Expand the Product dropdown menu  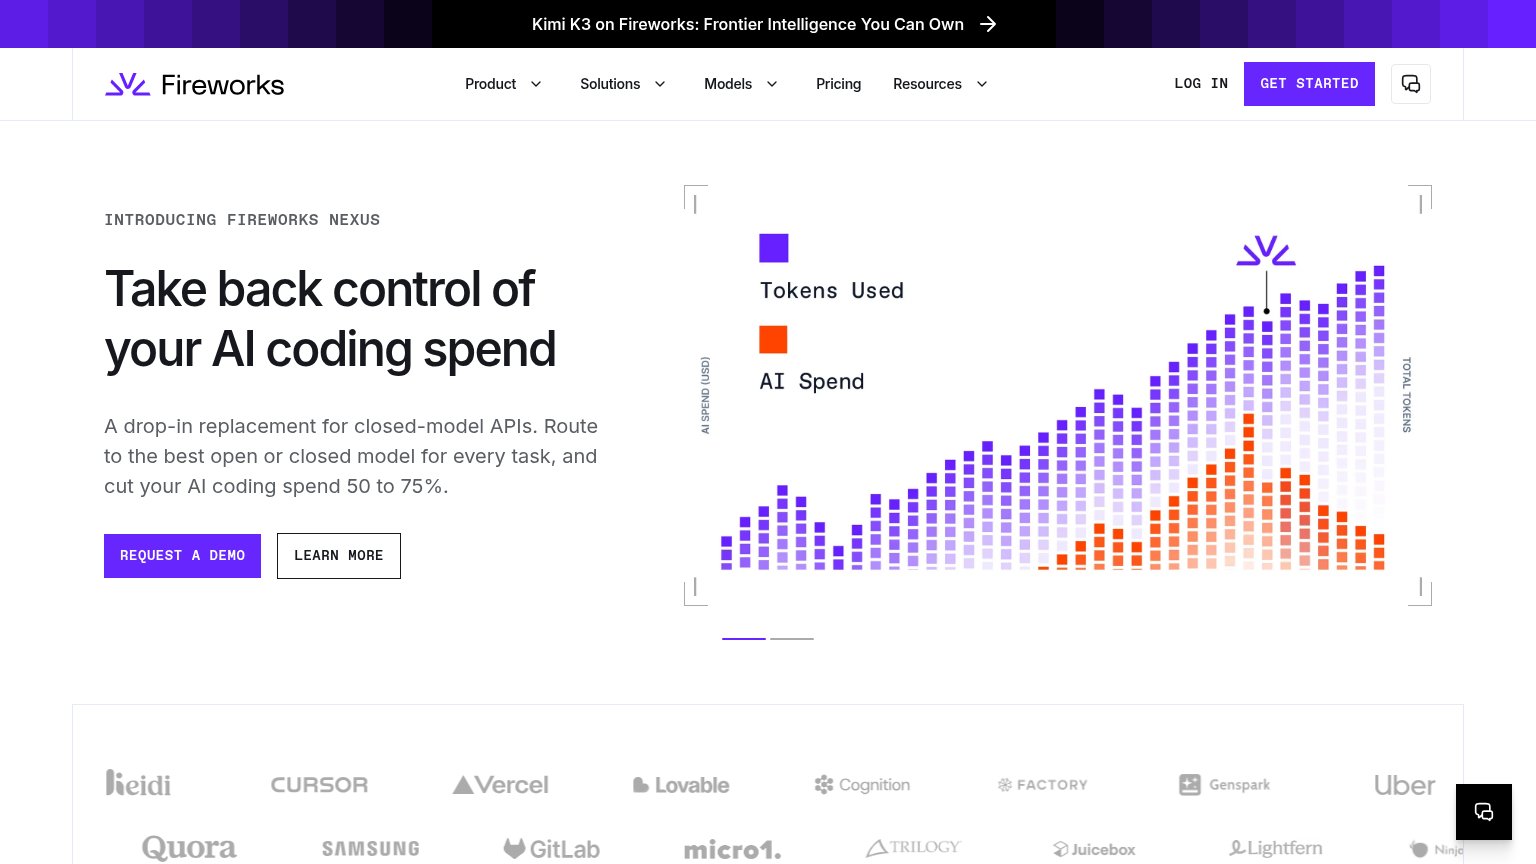[x=503, y=84]
